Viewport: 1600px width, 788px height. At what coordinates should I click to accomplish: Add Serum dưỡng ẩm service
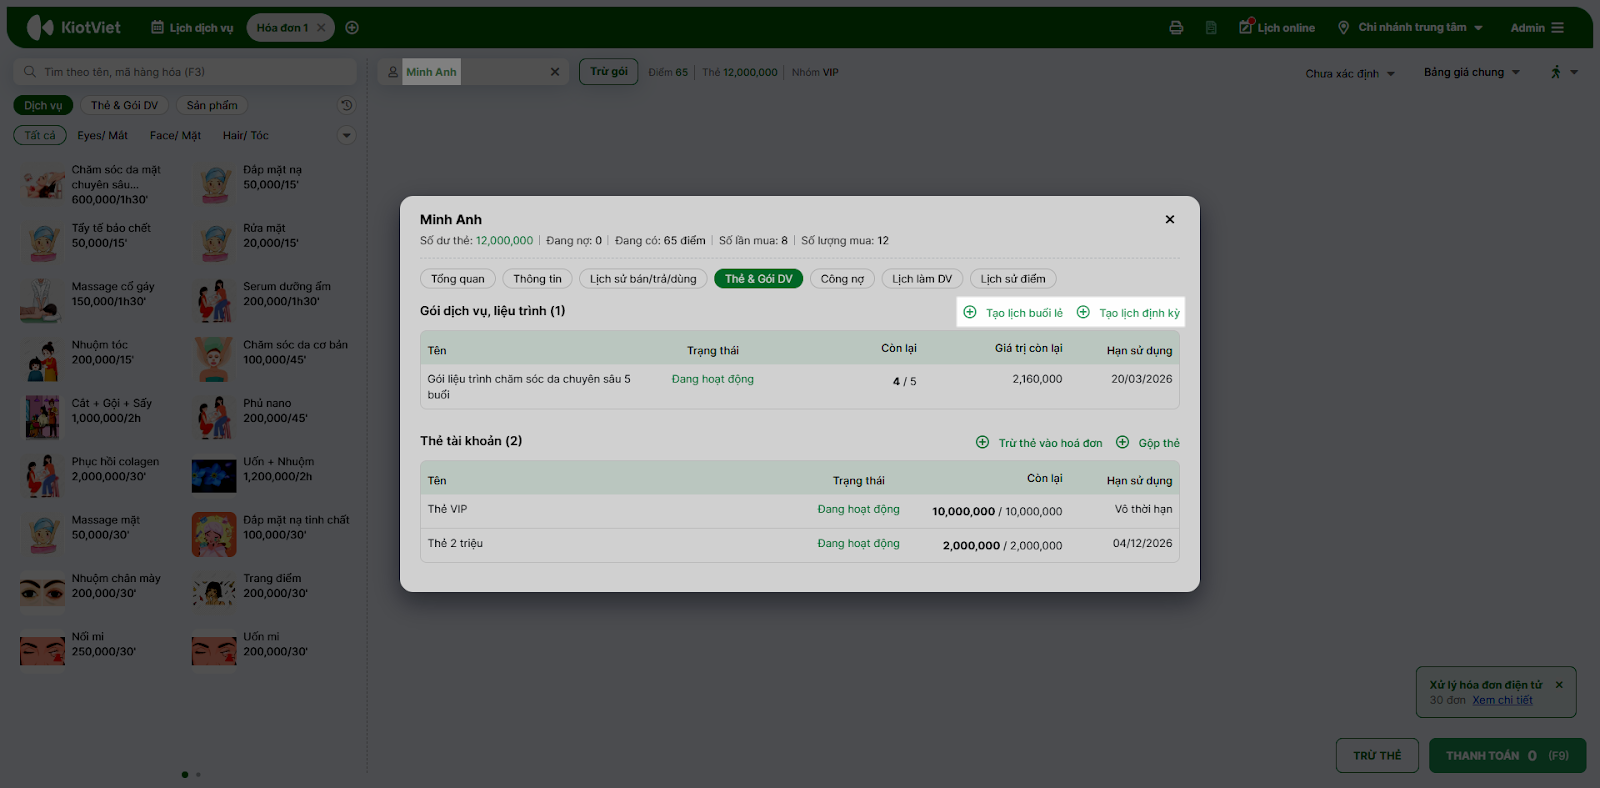[x=271, y=301]
